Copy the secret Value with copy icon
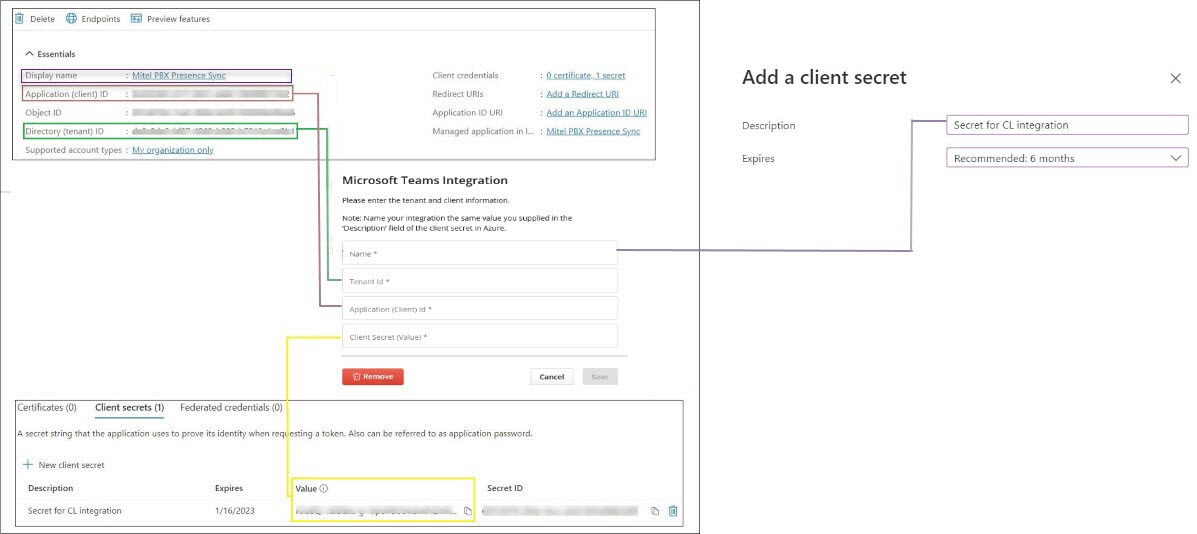Viewport: 1197px width, 534px height. [468, 510]
